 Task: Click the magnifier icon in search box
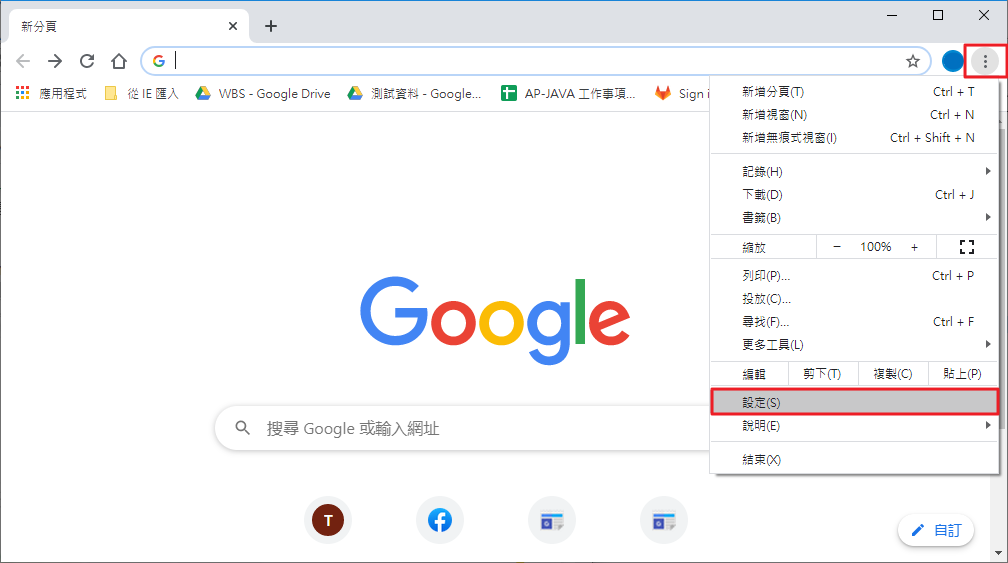pos(242,427)
